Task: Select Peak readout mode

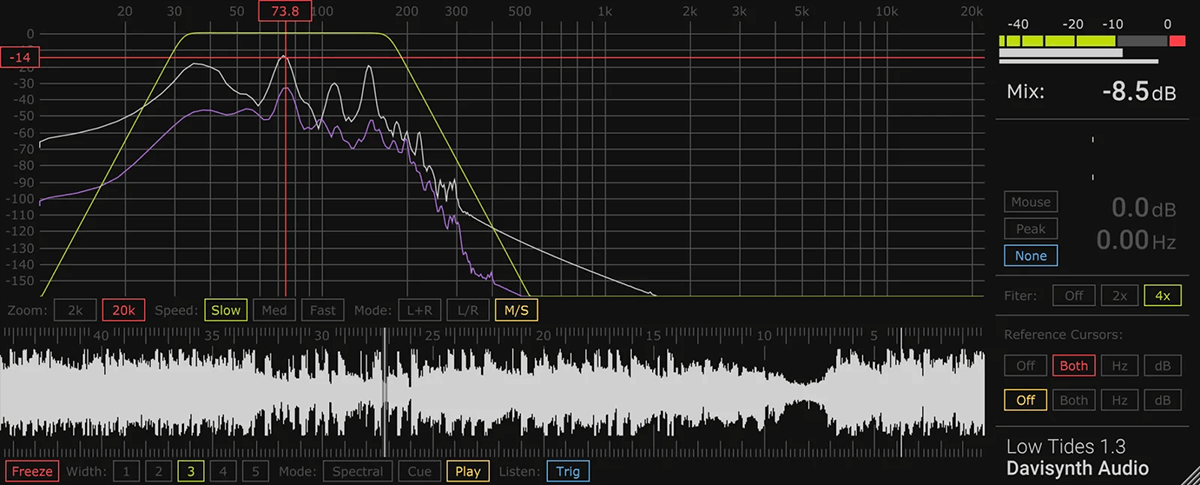Action: click(x=1030, y=229)
